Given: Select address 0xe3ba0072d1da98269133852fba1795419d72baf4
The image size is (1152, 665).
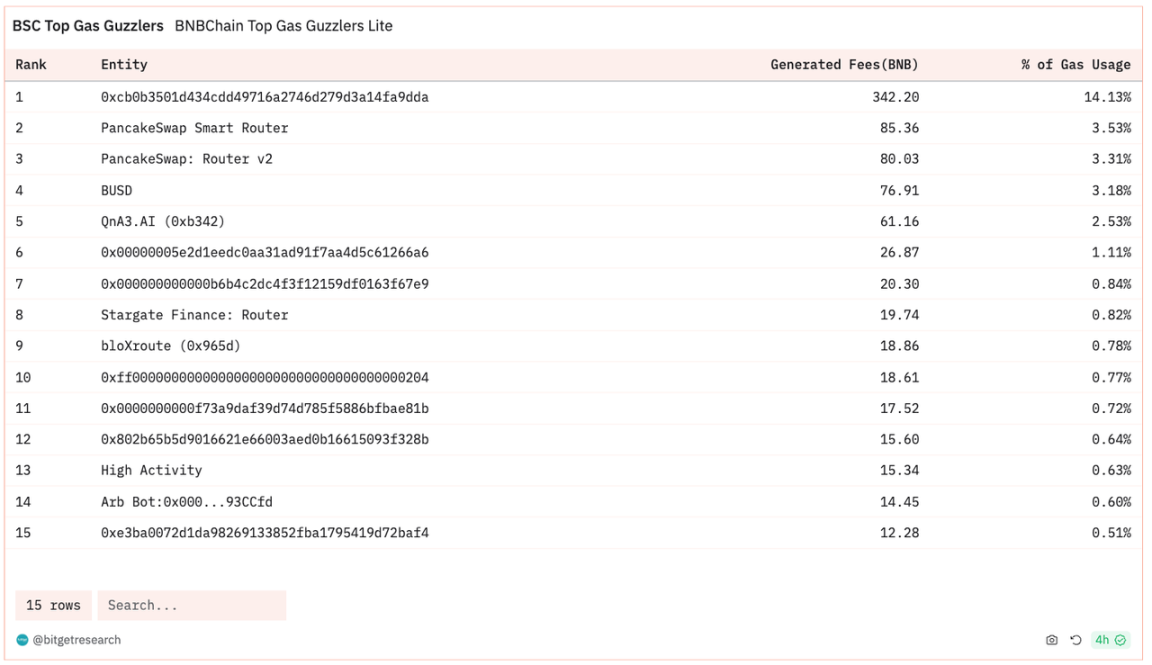Looking at the screenshot, I should click(x=264, y=533).
